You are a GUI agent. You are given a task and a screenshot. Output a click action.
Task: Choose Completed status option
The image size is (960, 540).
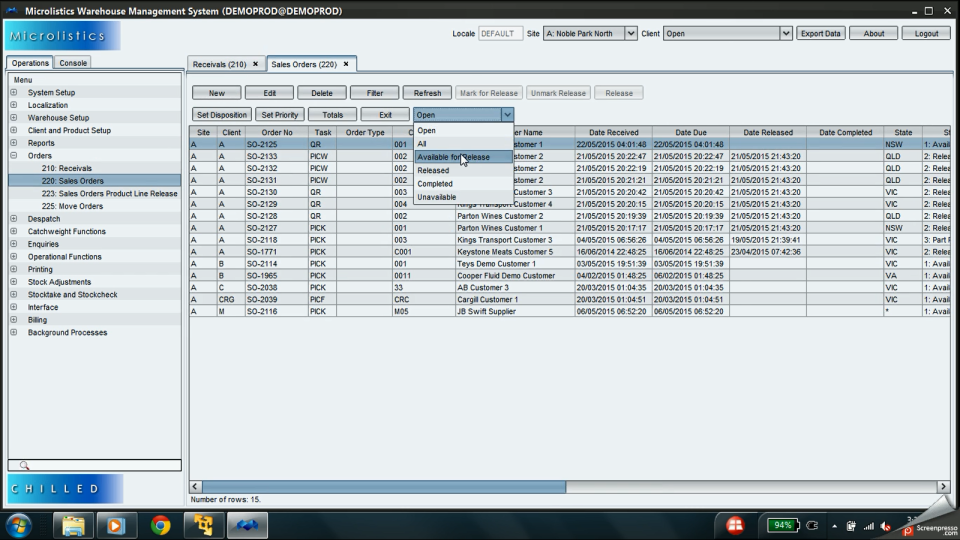[x=463, y=184]
